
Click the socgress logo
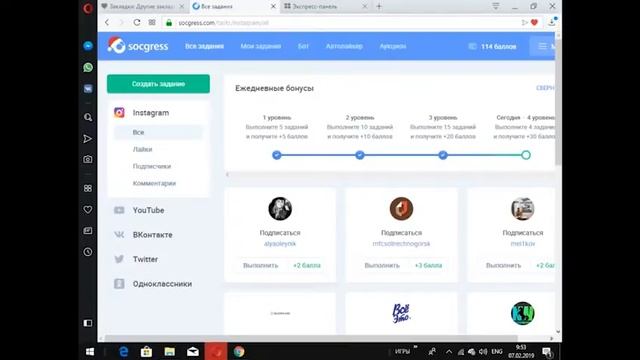click(x=138, y=46)
